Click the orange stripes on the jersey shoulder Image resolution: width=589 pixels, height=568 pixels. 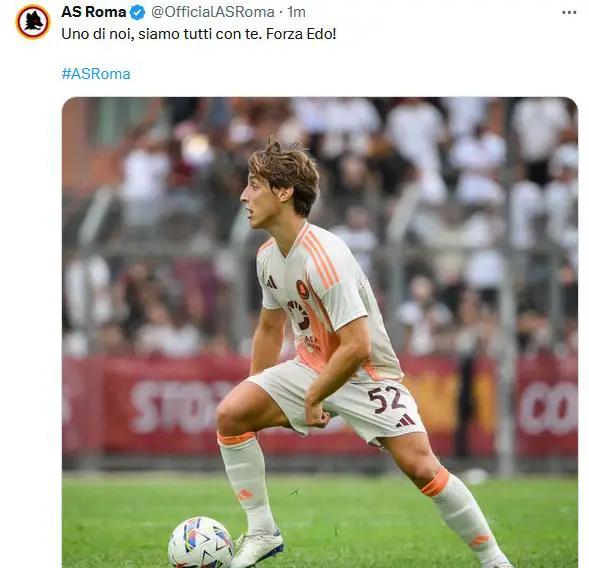(320, 257)
